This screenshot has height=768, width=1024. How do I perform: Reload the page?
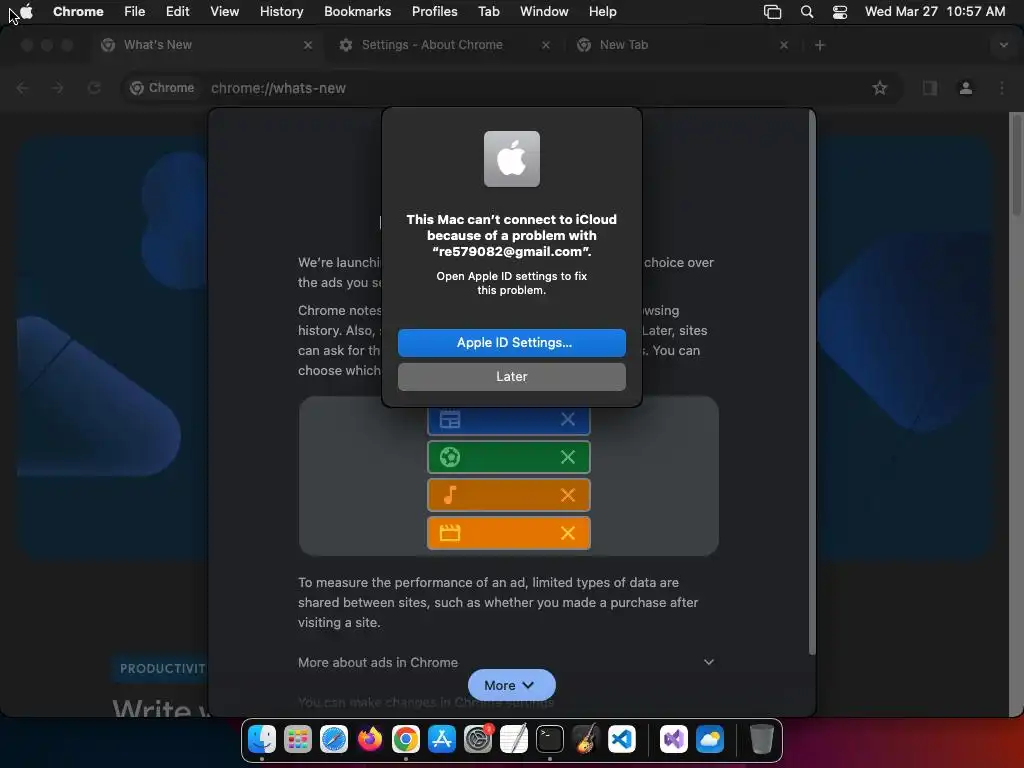[94, 88]
